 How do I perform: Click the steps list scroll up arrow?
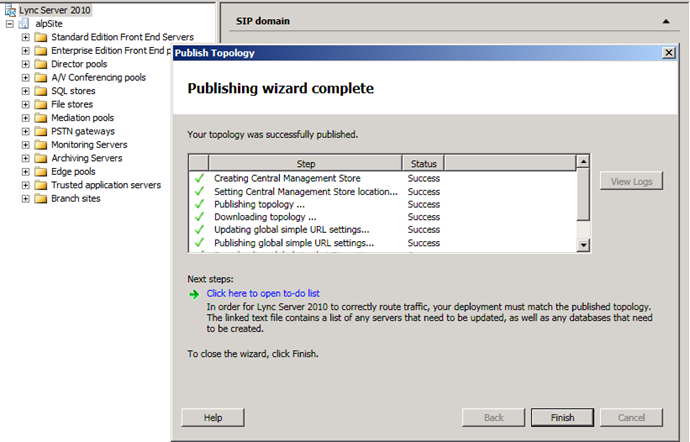(x=583, y=162)
